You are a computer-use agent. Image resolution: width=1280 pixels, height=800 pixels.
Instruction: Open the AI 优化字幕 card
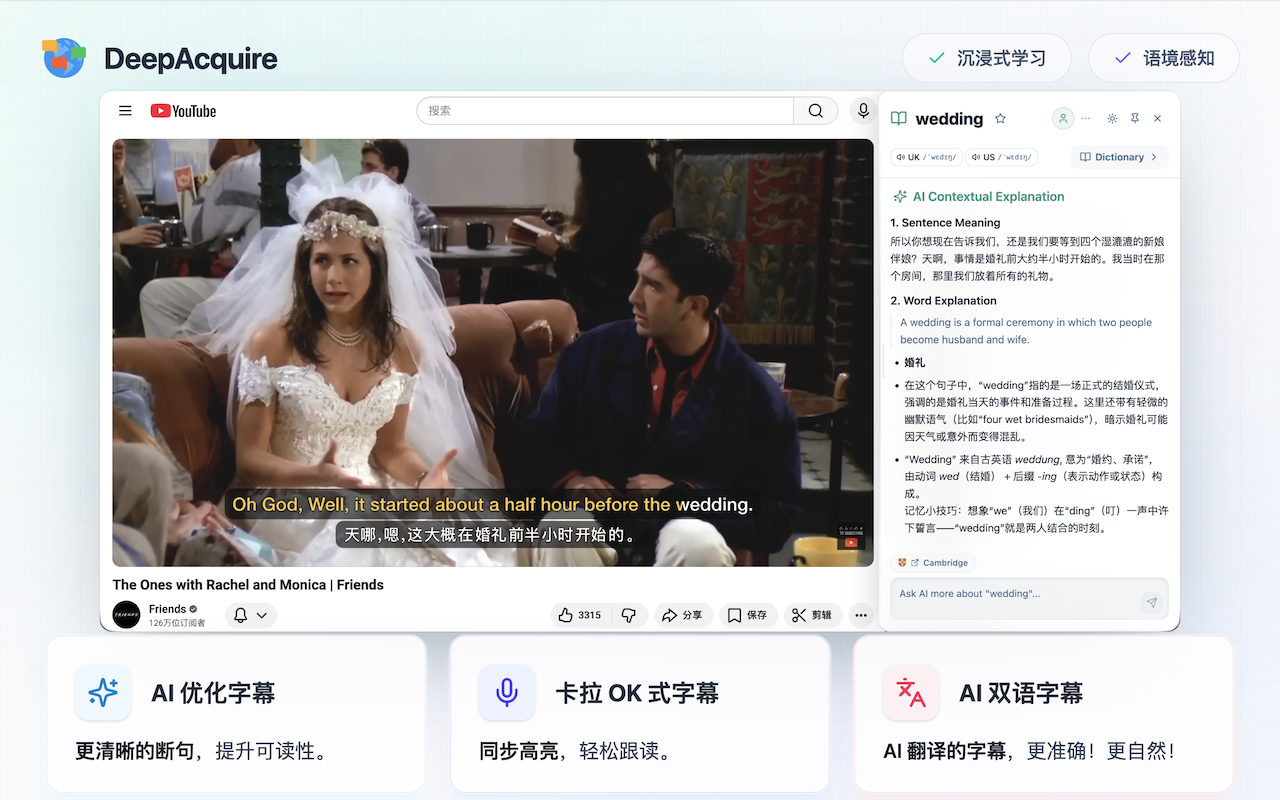[237, 714]
